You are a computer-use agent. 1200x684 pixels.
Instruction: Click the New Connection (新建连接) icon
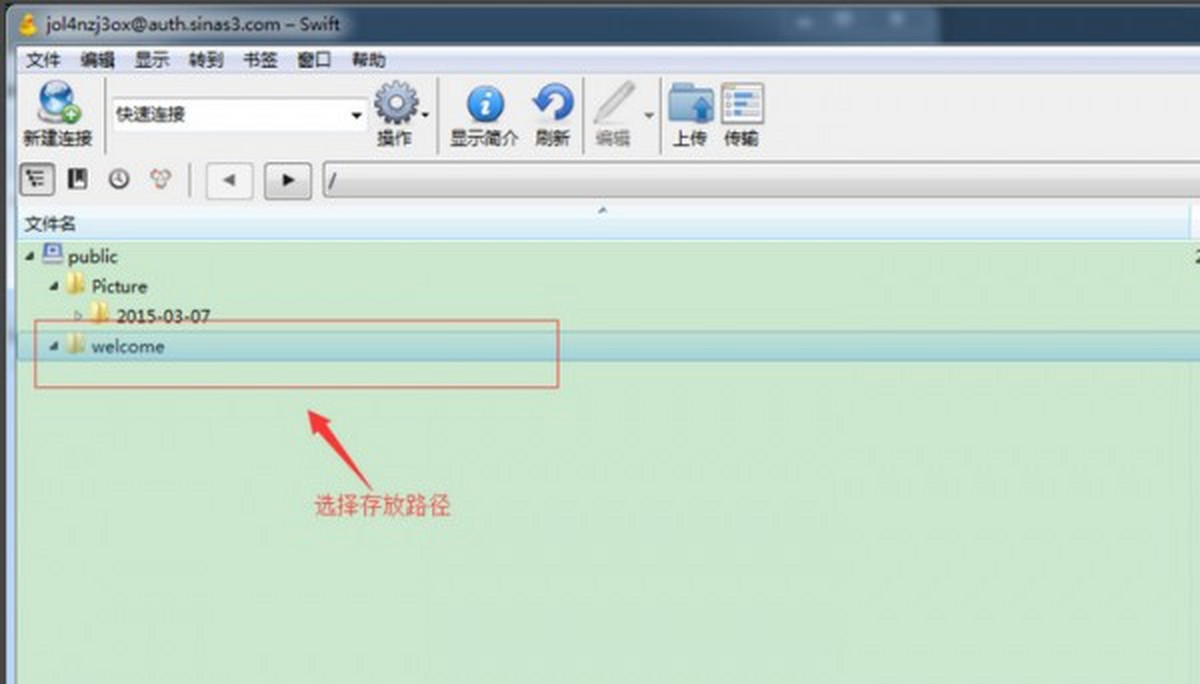pyautogui.click(x=58, y=105)
